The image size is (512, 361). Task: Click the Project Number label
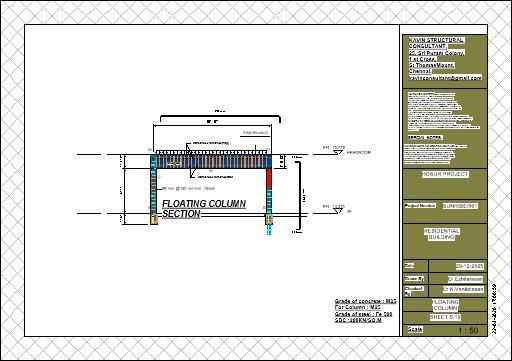click(x=420, y=206)
